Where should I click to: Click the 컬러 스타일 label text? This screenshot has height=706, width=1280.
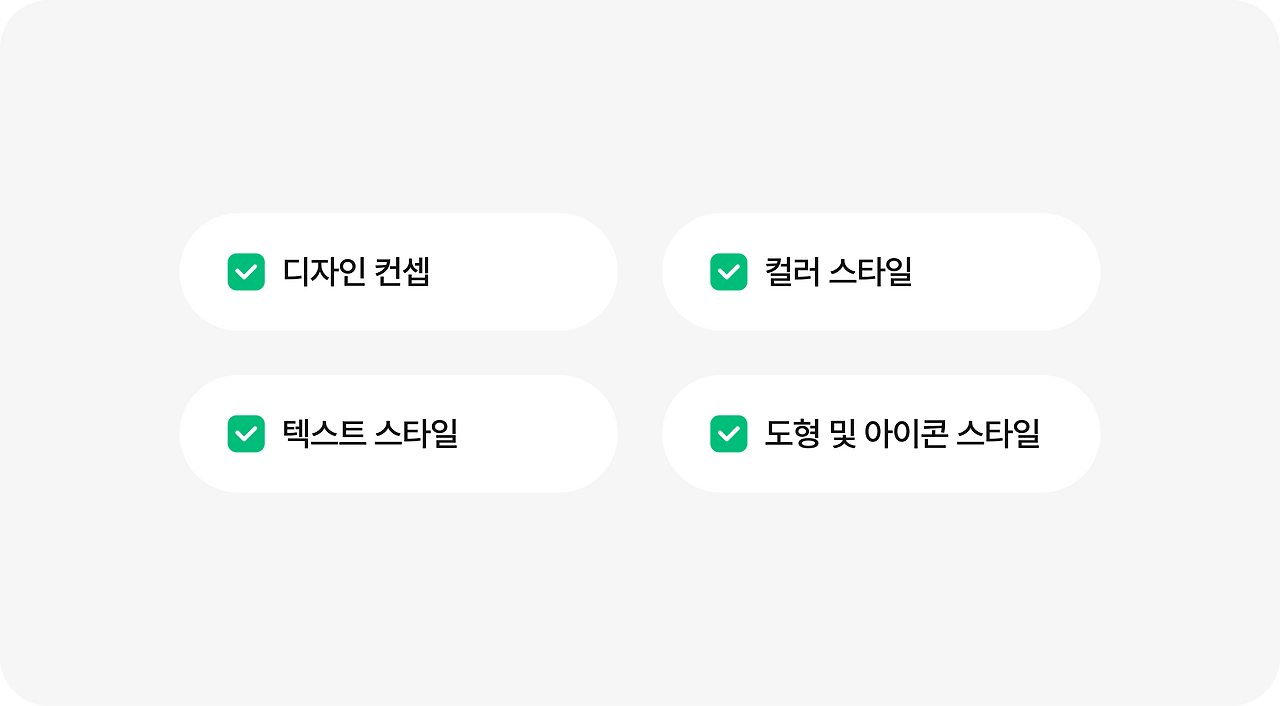coord(838,272)
